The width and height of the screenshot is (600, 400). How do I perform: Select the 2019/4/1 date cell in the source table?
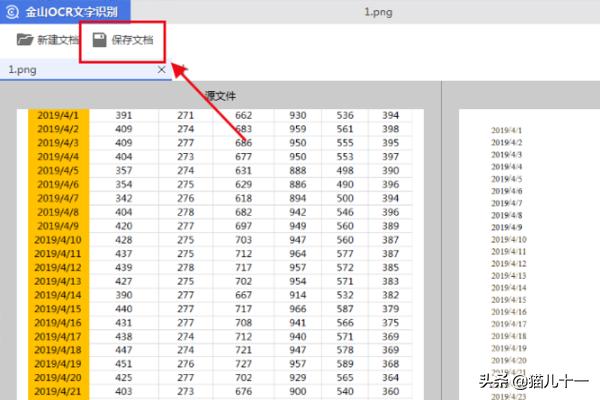[58, 115]
